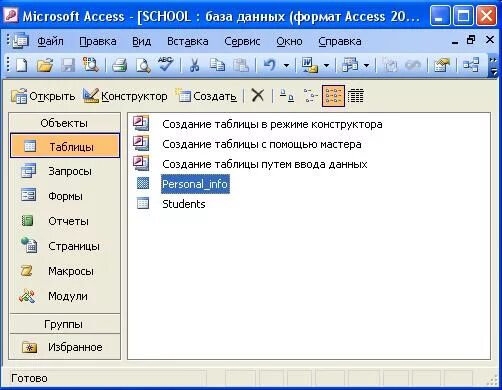This screenshot has width=502, height=390.
Task: Expand toolbar options chevron at right edge
Action: pyautogui.click(x=493, y=66)
